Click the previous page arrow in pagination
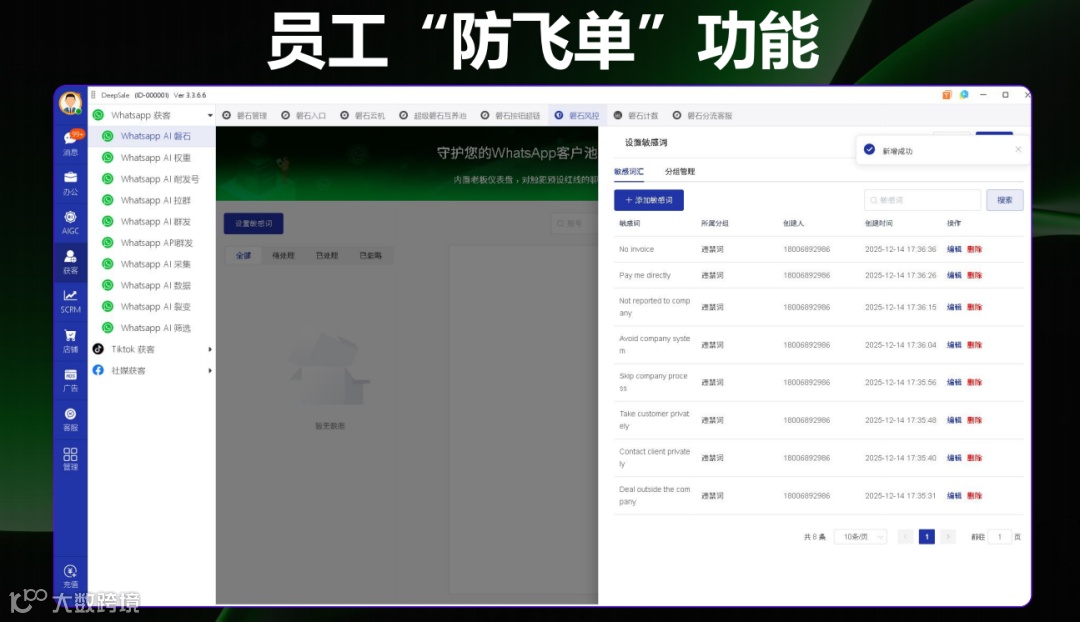 tap(906, 537)
